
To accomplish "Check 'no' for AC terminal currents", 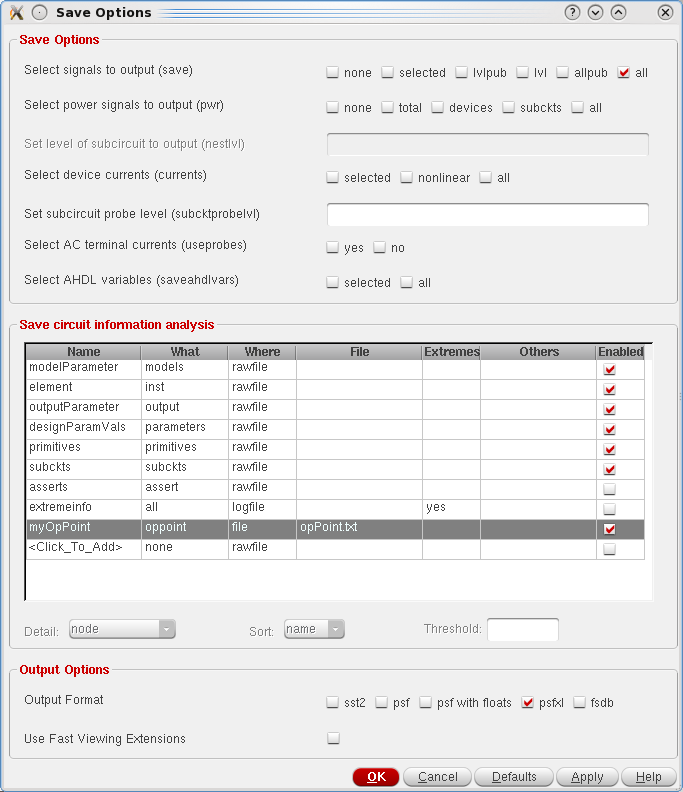I will click(379, 247).
